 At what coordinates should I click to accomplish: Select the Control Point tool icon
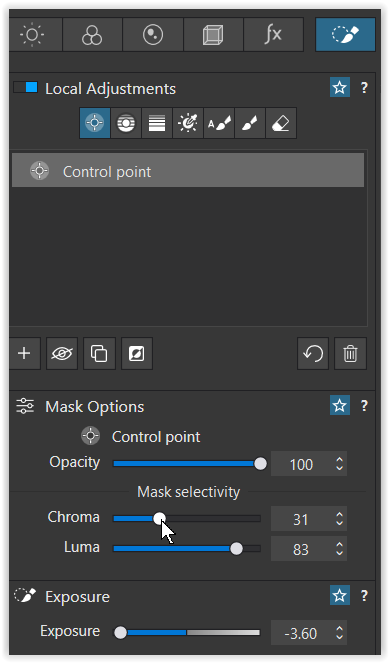[x=95, y=123]
